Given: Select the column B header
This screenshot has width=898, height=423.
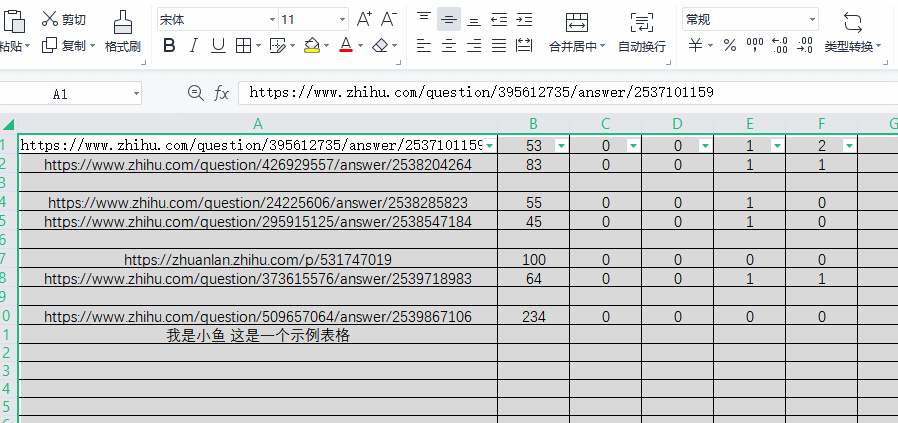Looking at the screenshot, I should tap(534, 124).
